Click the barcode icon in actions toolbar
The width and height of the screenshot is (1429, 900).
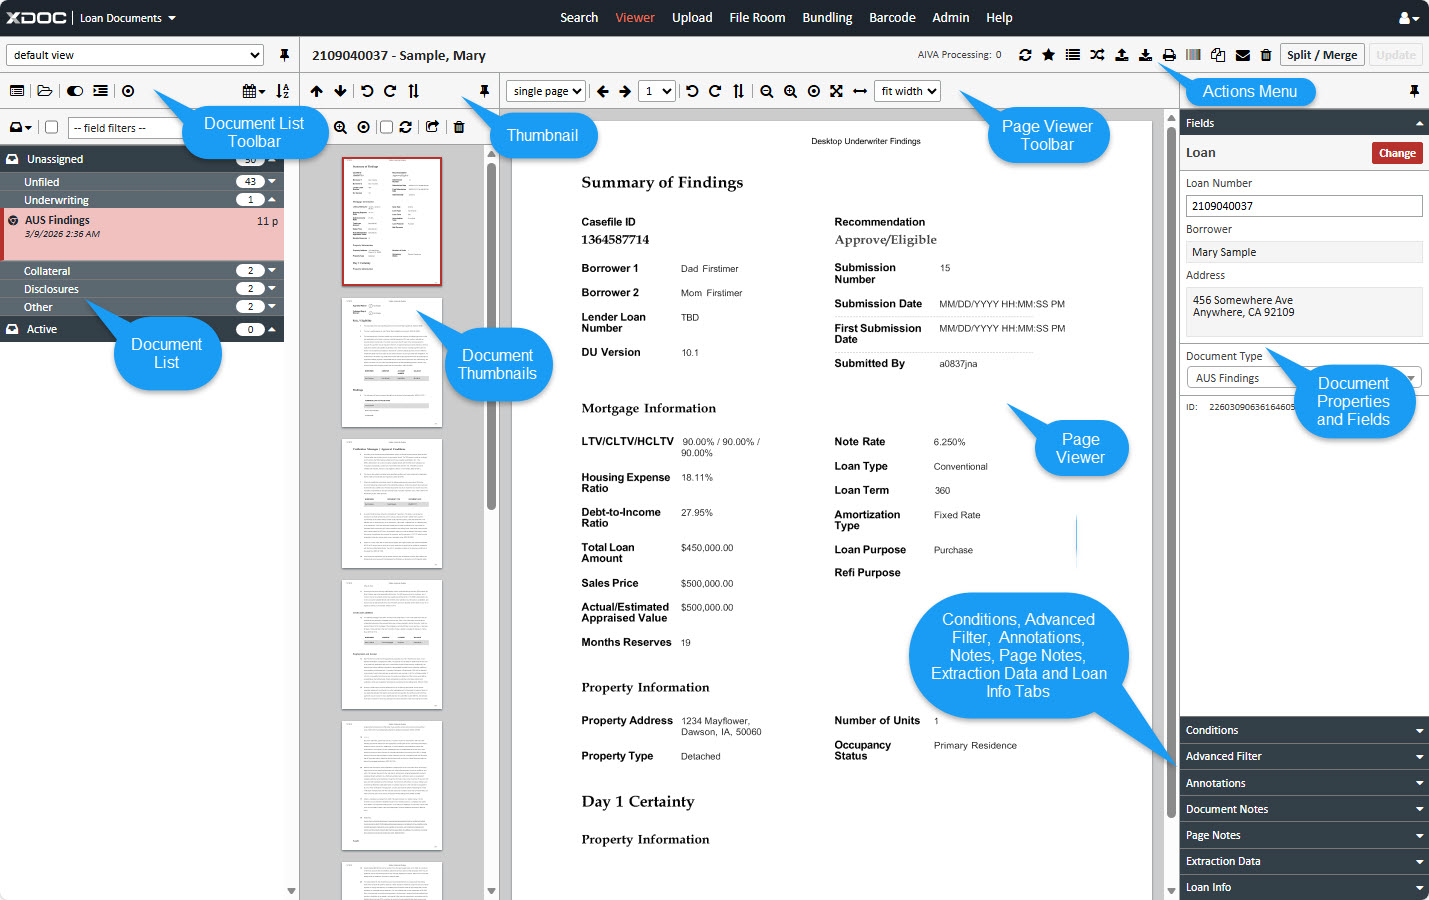(1193, 55)
